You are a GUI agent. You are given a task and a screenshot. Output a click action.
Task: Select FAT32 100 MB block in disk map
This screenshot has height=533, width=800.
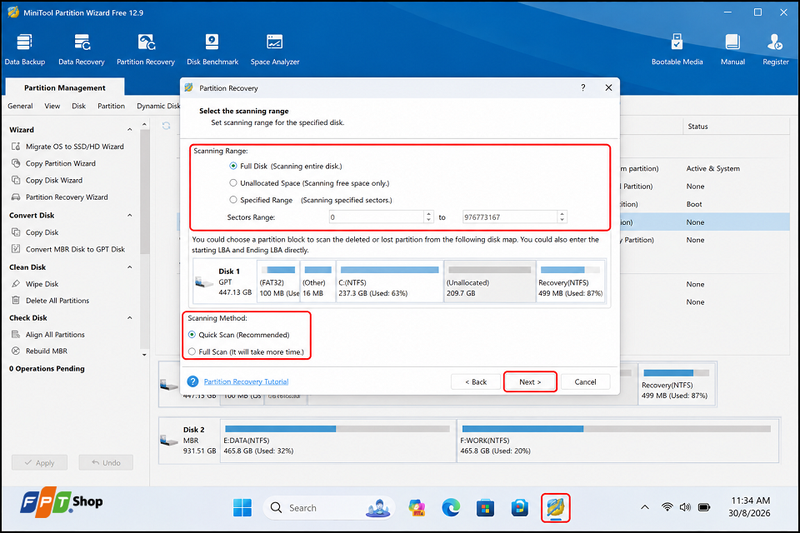(x=279, y=282)
